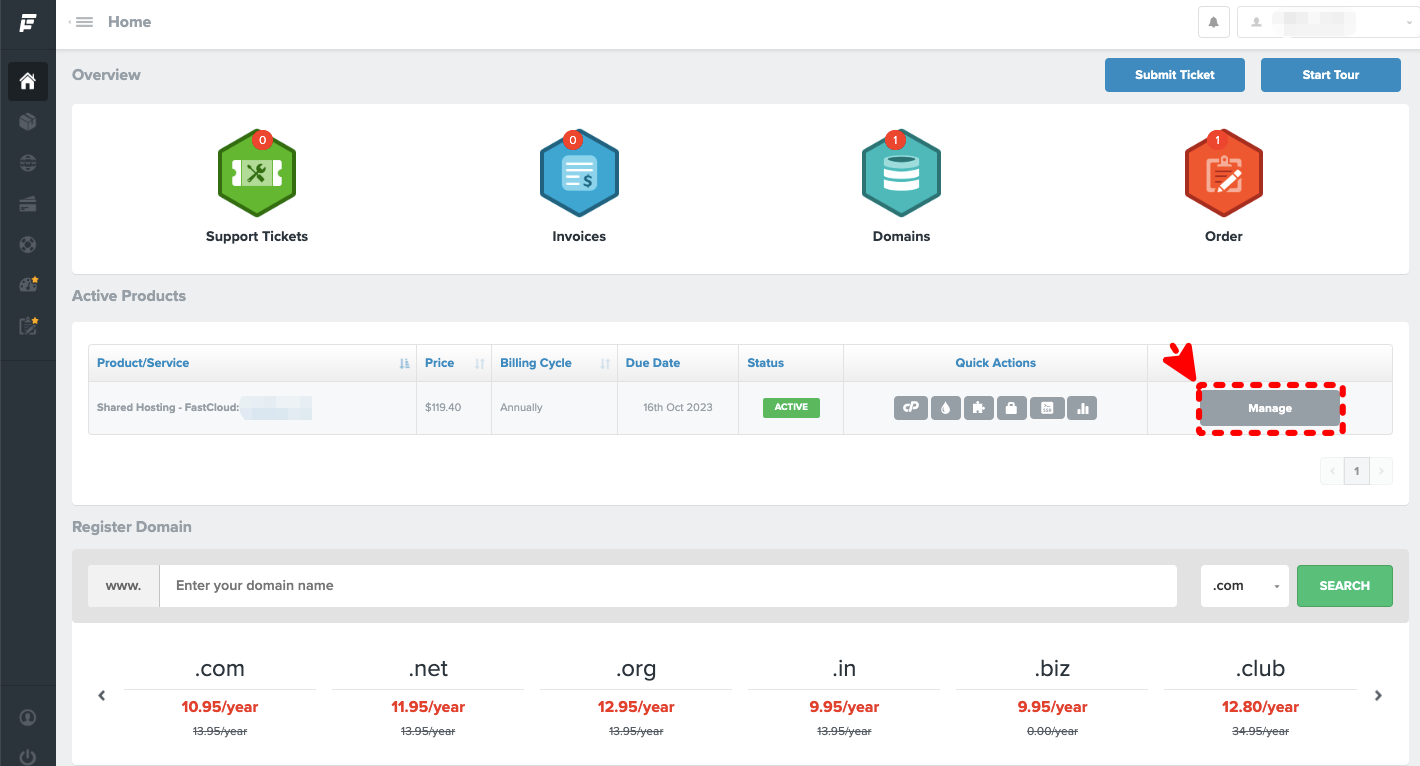
Task: Click the Support Tickets label
Action: pyautogui.click(x=257, y=237)
